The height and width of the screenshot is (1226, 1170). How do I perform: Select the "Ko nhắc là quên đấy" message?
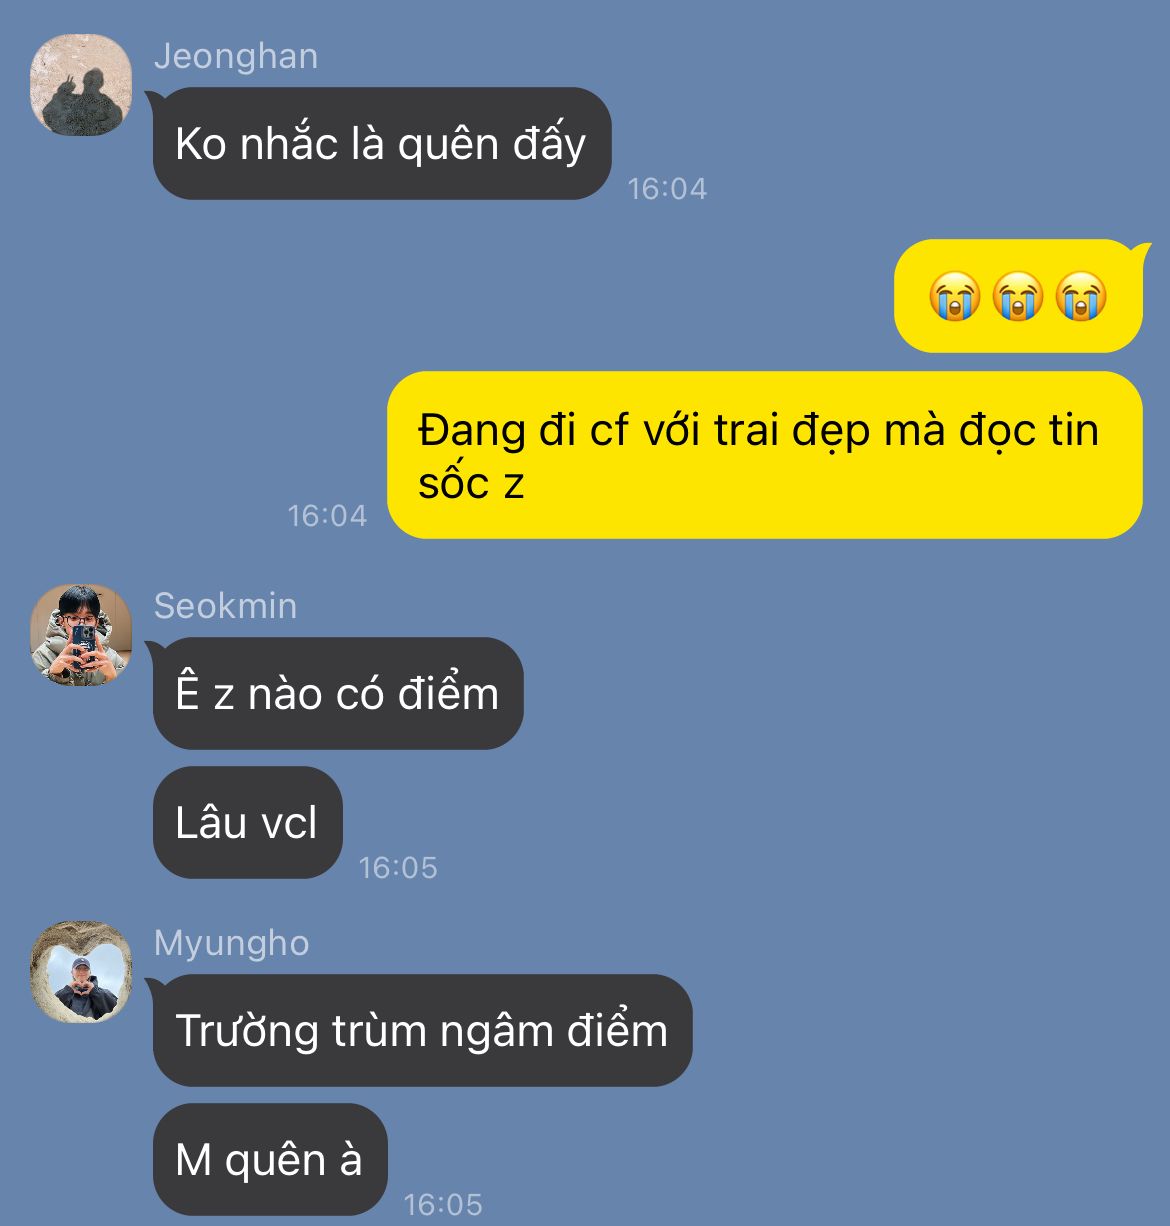[382, 143]
